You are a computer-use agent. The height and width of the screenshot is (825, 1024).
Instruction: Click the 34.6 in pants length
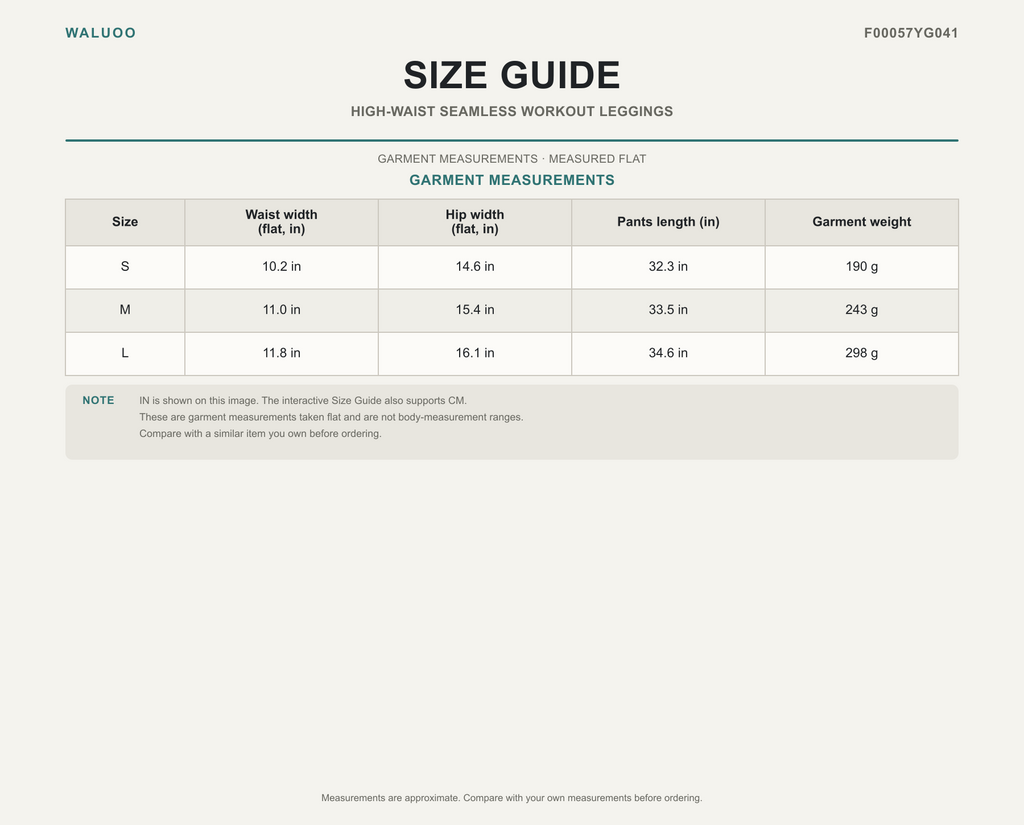[x=668, y=353]
